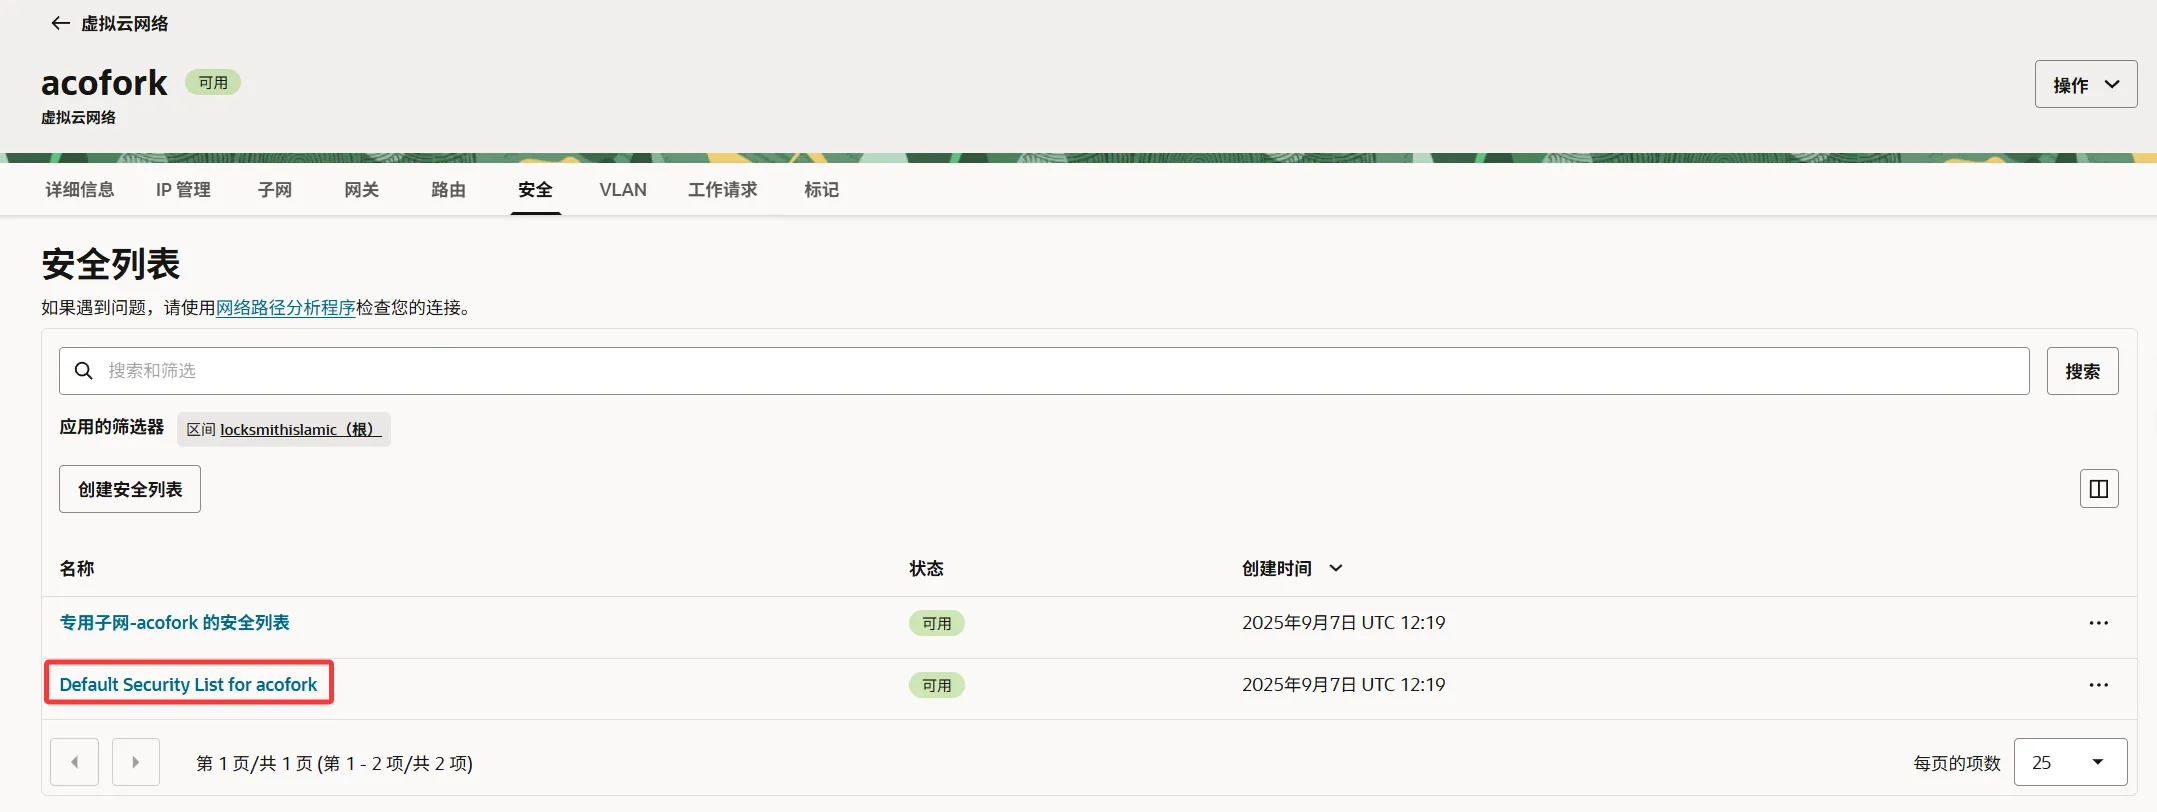Open the column settings icon

pyautogui.click(x=2098, y=489)
